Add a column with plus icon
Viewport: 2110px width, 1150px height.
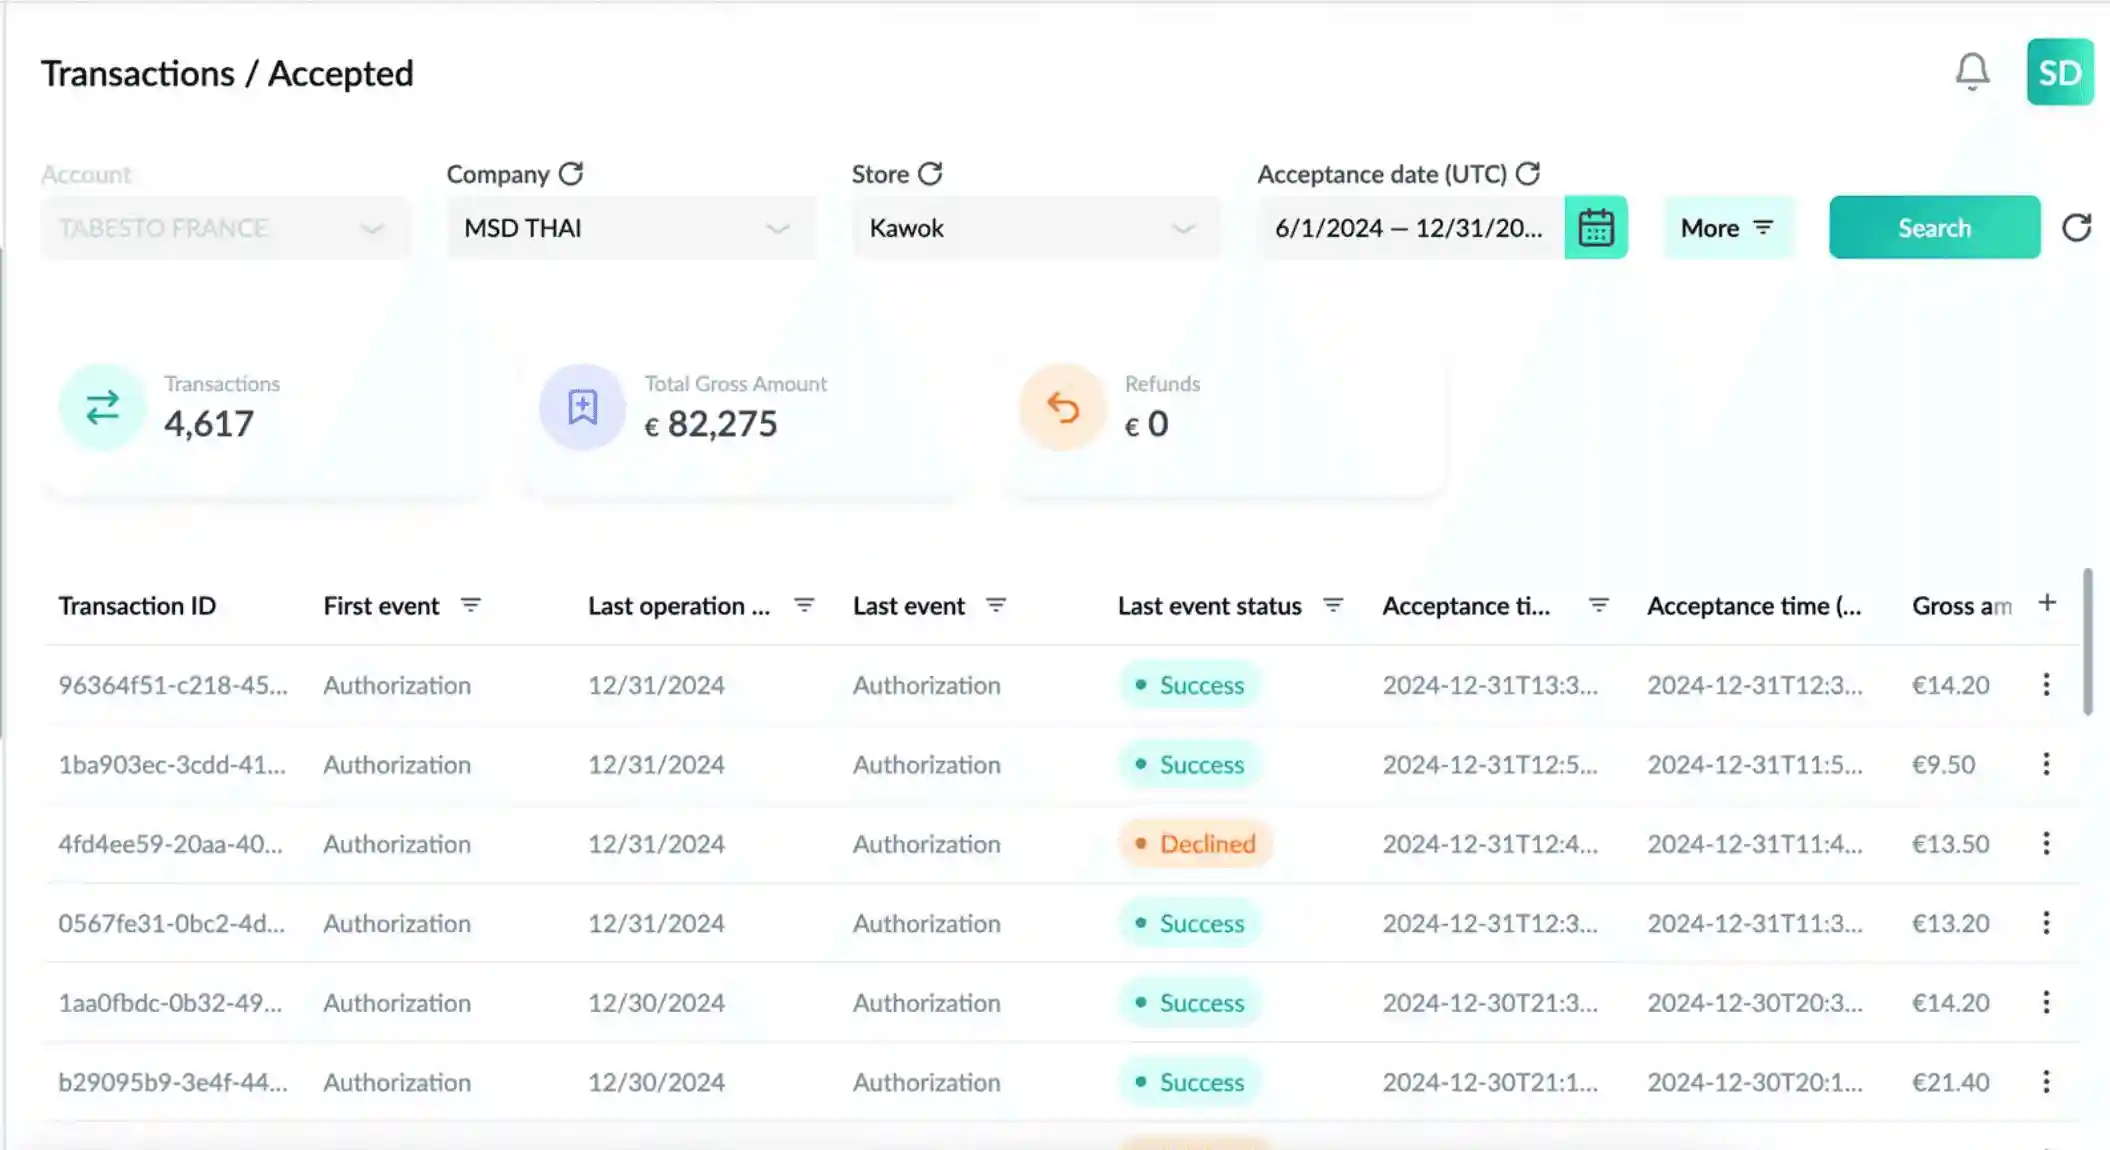click(2047, 603)
